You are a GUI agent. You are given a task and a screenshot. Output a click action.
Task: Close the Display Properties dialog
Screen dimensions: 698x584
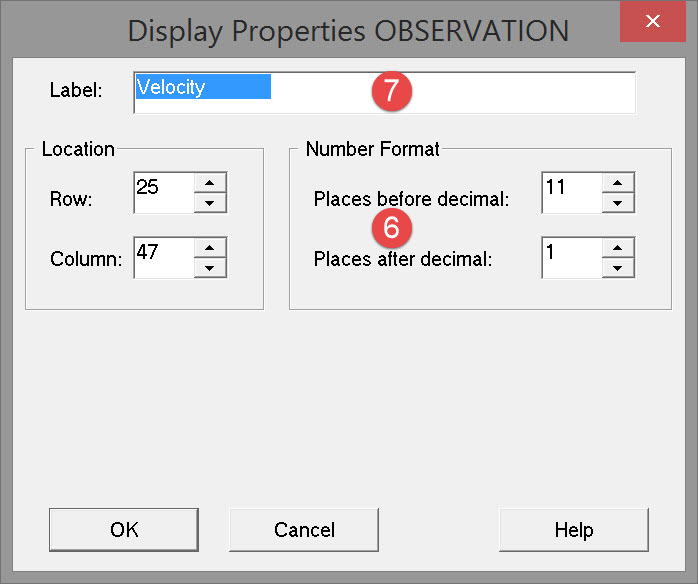(x=652, y=21)
